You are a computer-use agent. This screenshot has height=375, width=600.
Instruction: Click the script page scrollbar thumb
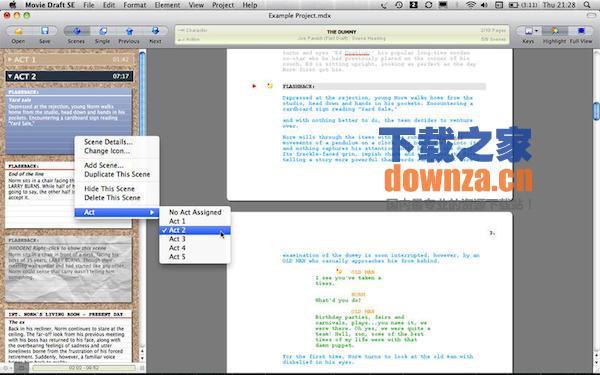click(597, 111)
